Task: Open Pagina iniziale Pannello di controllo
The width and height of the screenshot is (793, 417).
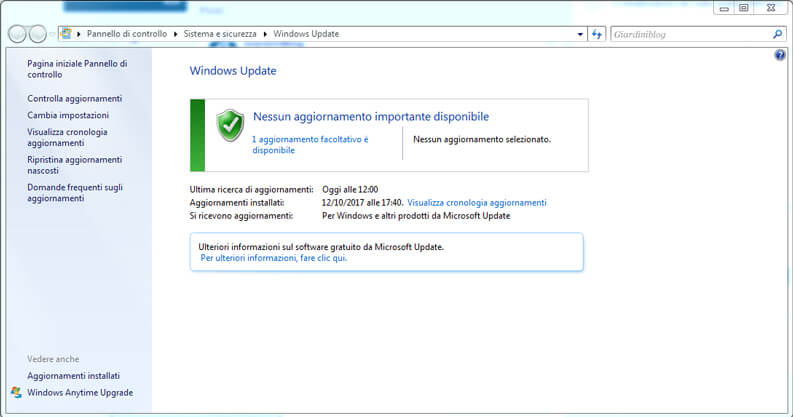Action: (x=77, y=69)
